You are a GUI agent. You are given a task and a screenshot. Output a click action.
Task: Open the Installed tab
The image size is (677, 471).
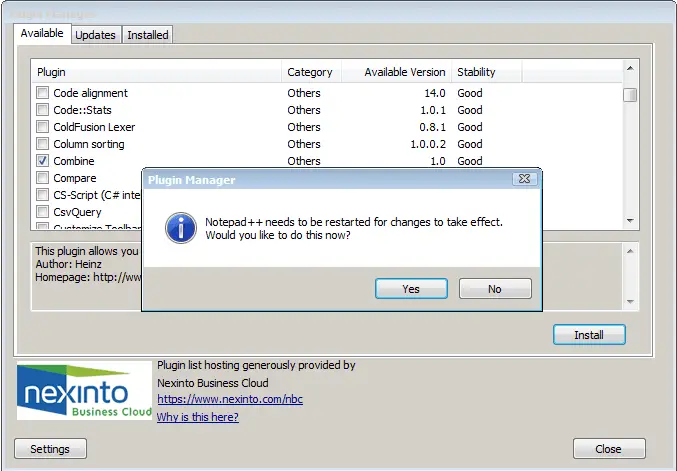[148, 35]
